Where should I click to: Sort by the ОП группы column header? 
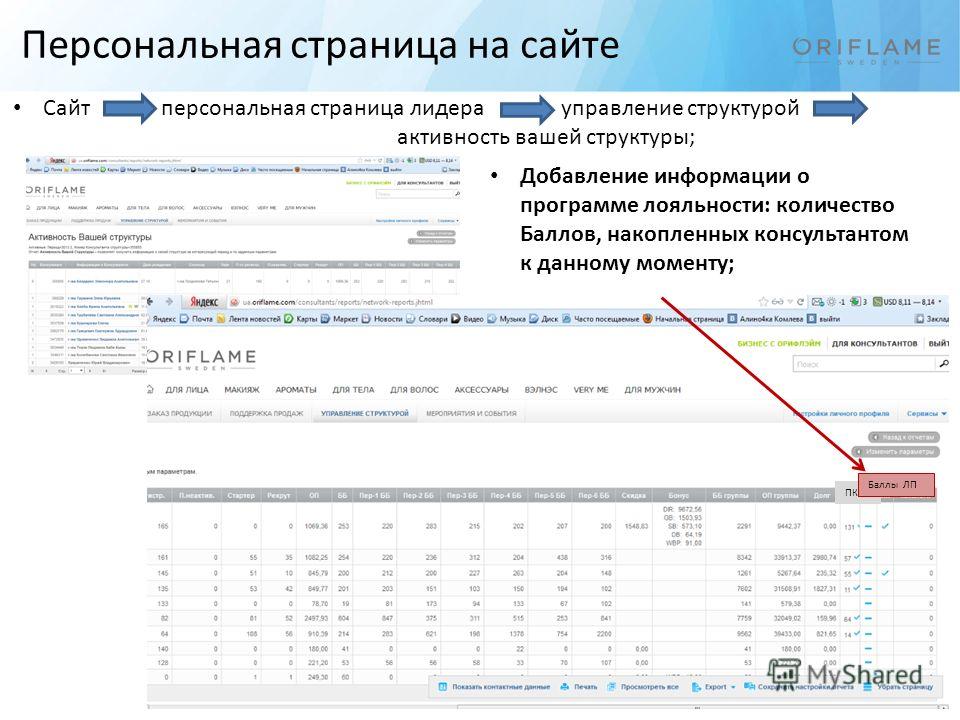780,495
